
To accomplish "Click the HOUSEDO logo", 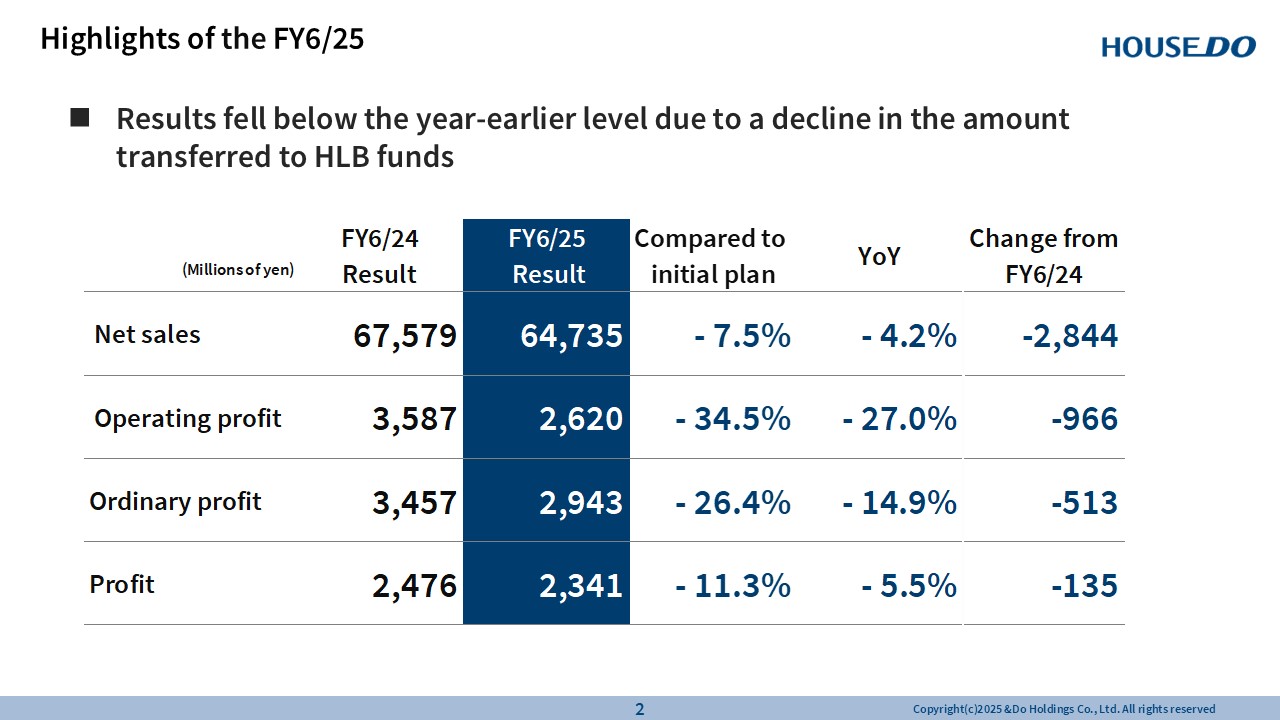I will [x=1178, y=46].
